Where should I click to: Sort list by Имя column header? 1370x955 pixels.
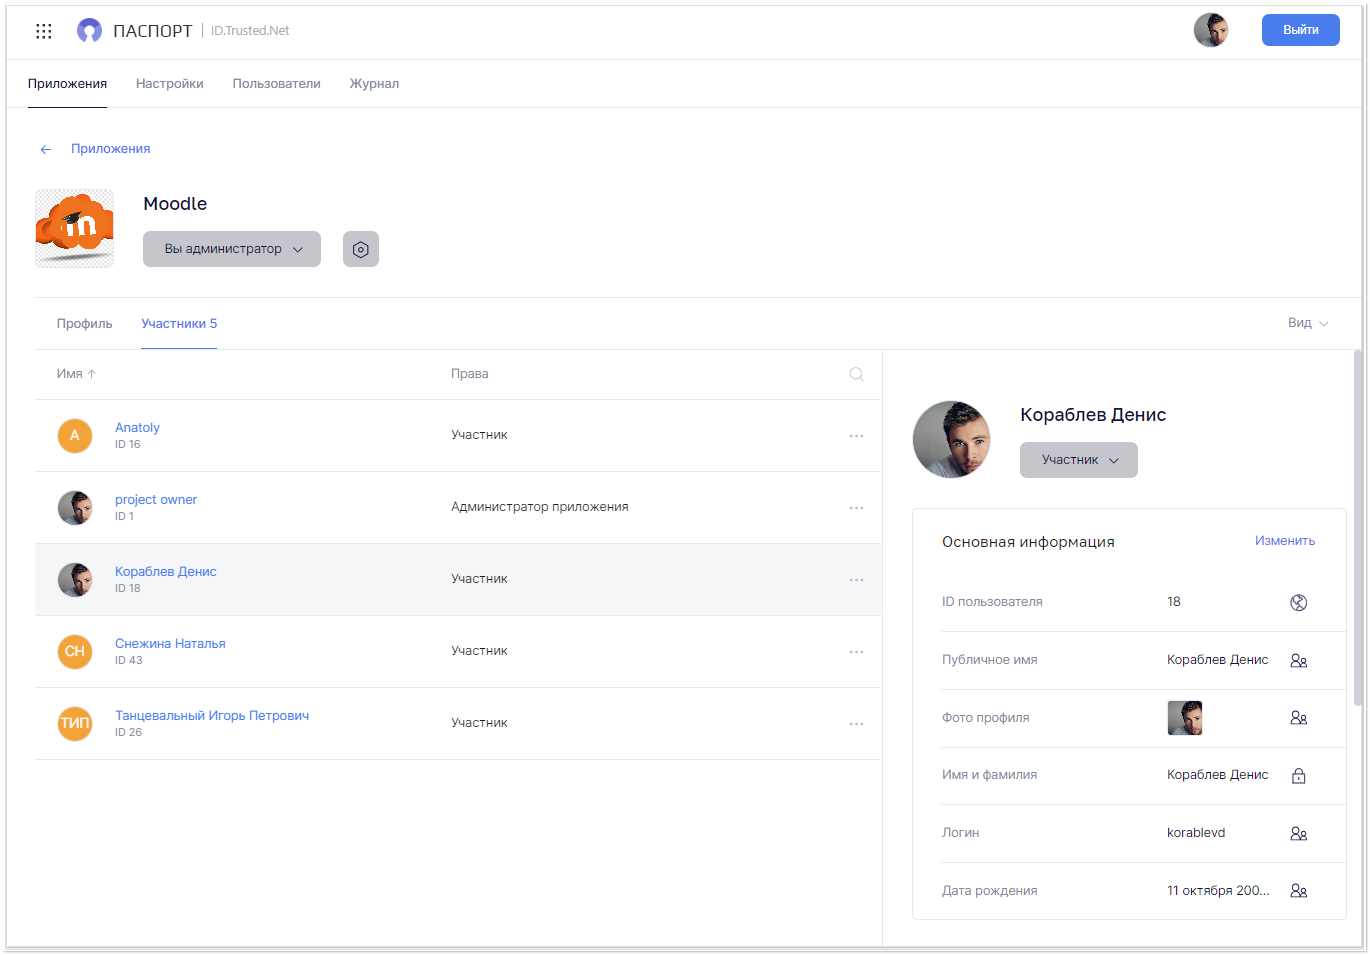[76, 374]
